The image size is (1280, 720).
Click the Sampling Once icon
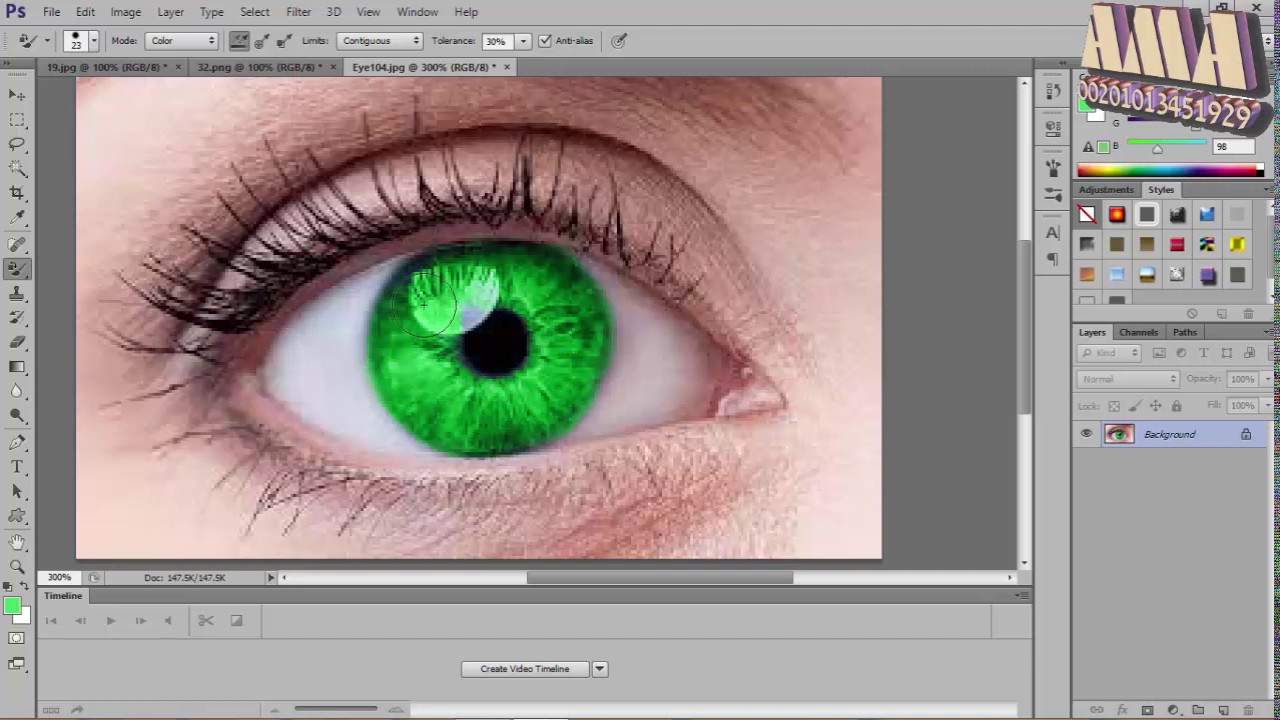262,41
